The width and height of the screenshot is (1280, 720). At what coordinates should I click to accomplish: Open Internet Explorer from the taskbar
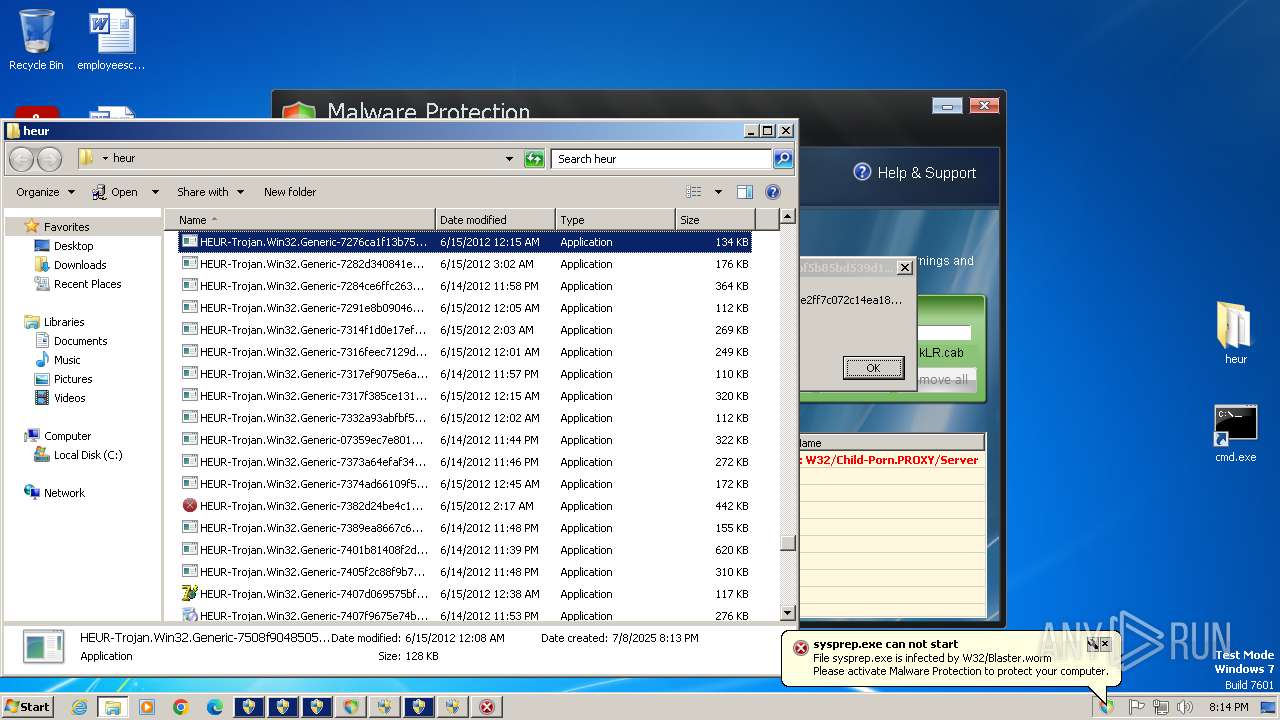(79, 707)
